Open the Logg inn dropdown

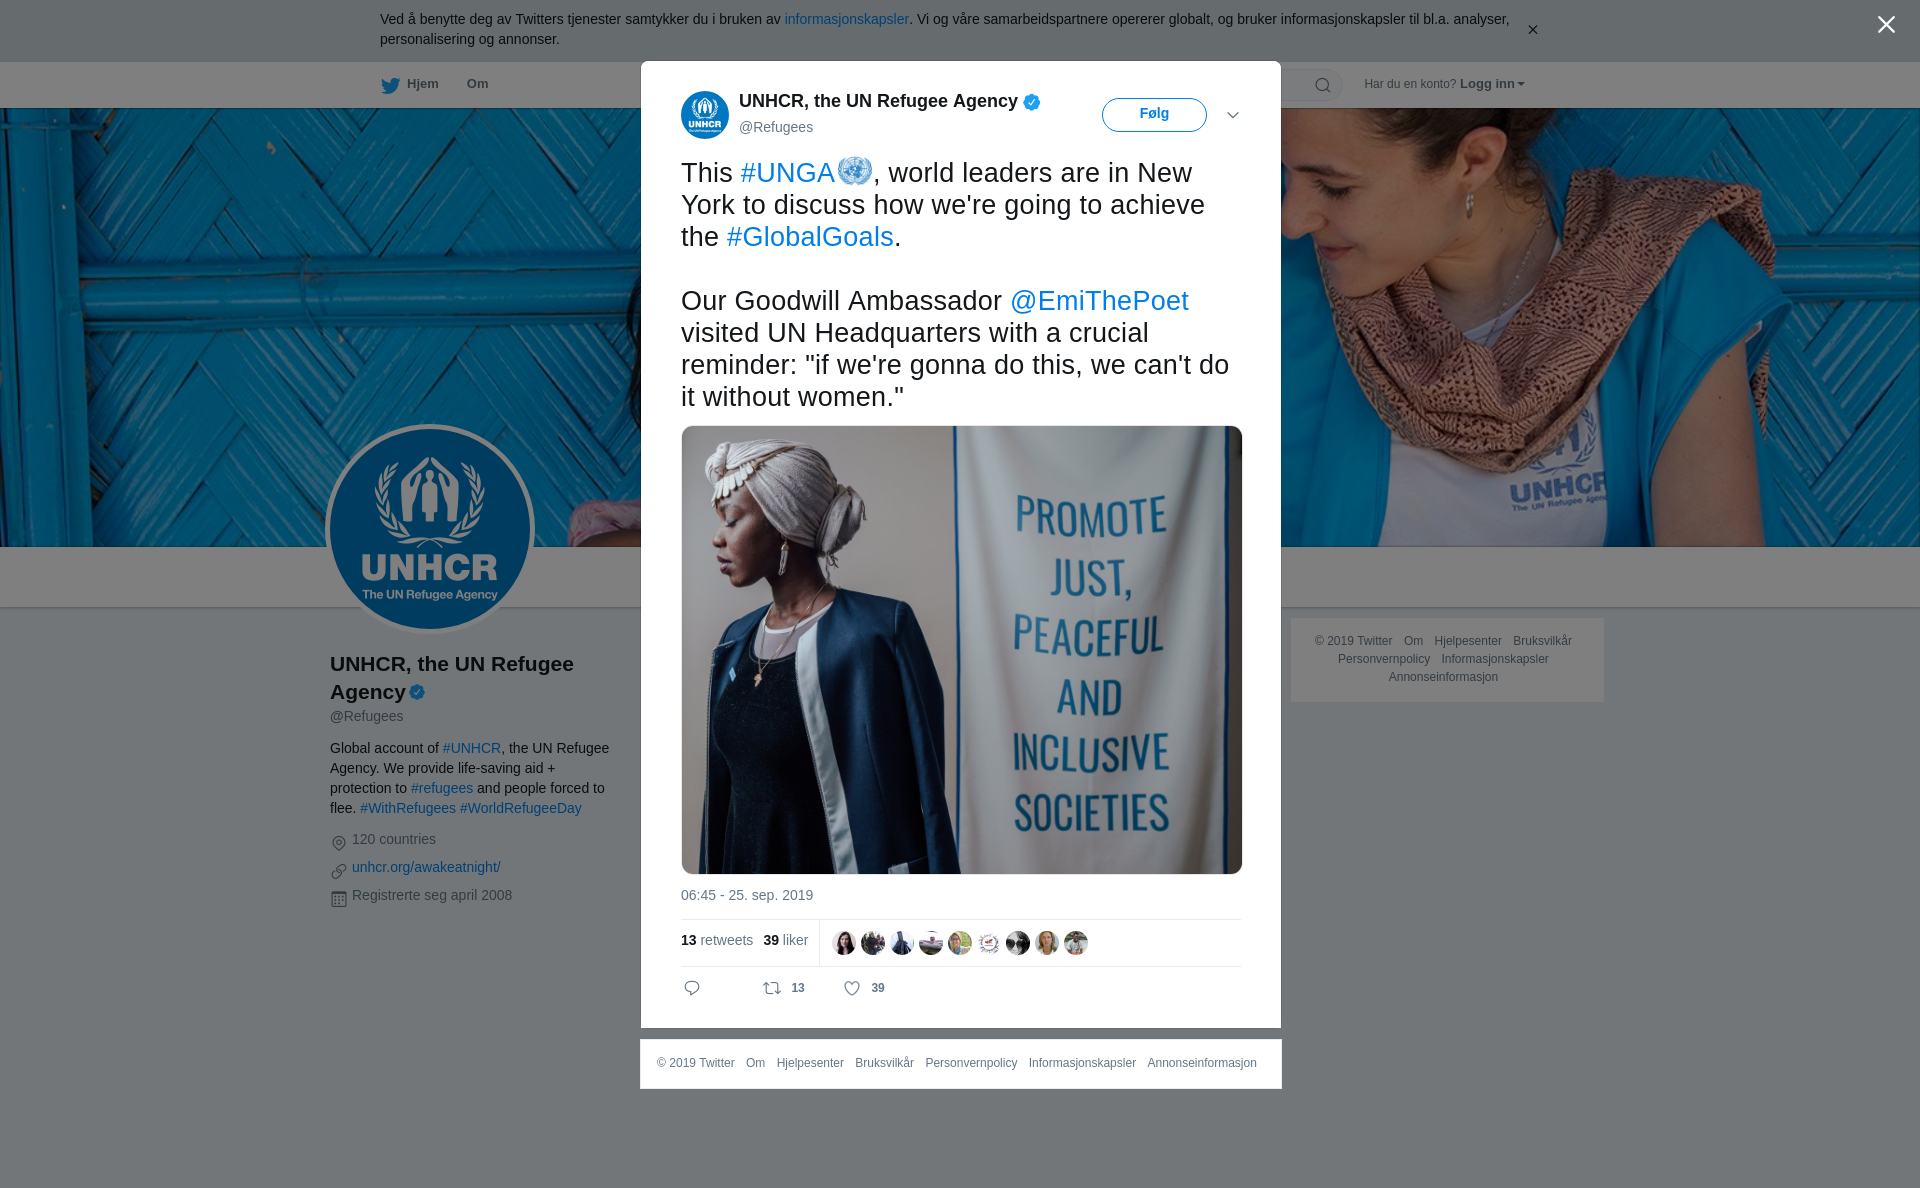click(x=1492, y=84)
